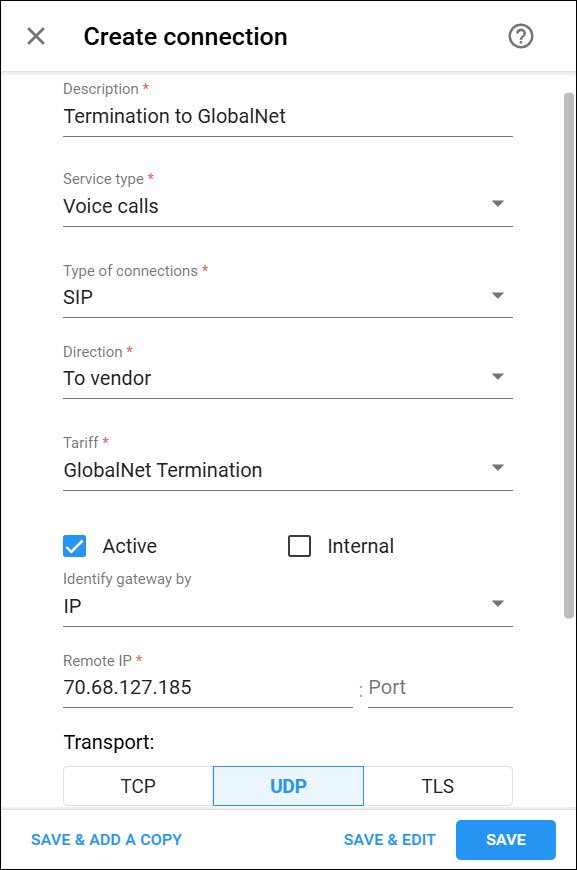
Task: Focus the Description text field
Action: click(x=288, y=117)
